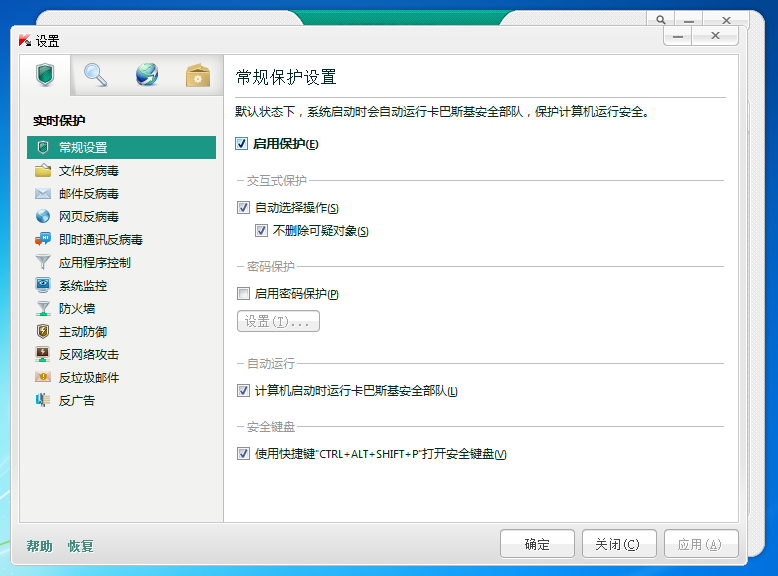Screen dimensions: 778x576
Task: Select 应用程序控制 in the sidebar
Action: [x=94, y=262]
